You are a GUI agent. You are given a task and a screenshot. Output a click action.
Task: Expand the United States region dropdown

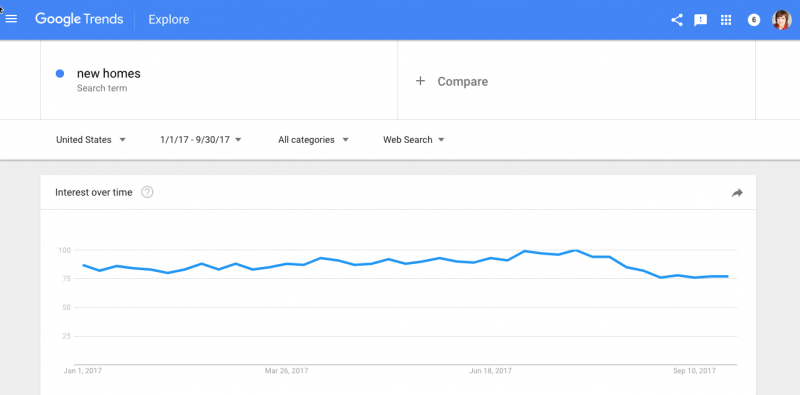coord(91,140)
